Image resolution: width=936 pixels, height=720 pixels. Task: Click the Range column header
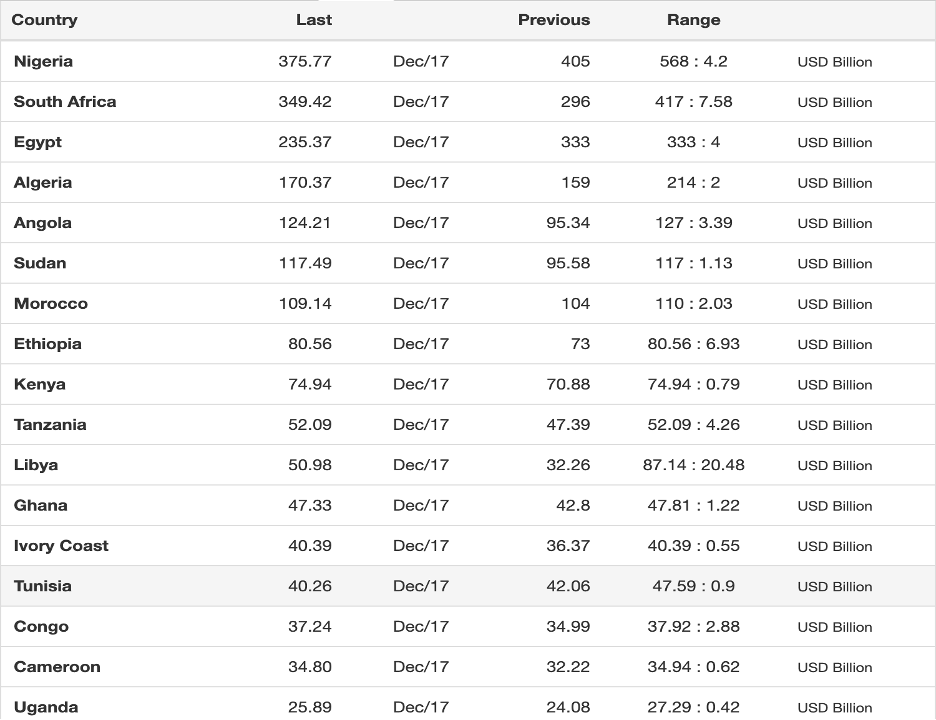(x=694, y=21)
